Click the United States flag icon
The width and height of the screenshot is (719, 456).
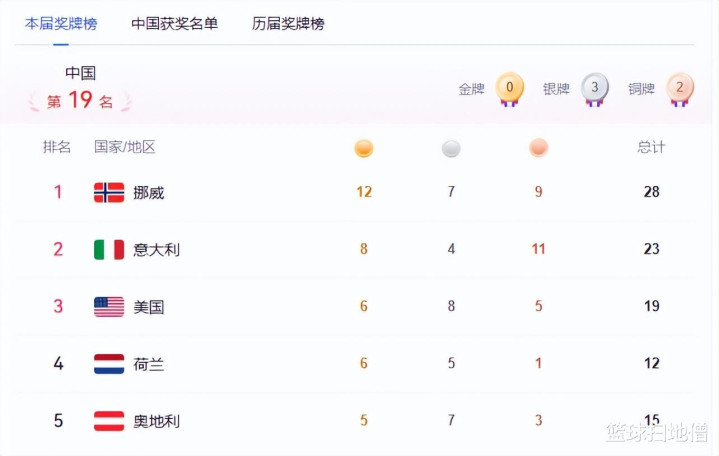pyautogui.click(x=109, y=307)
